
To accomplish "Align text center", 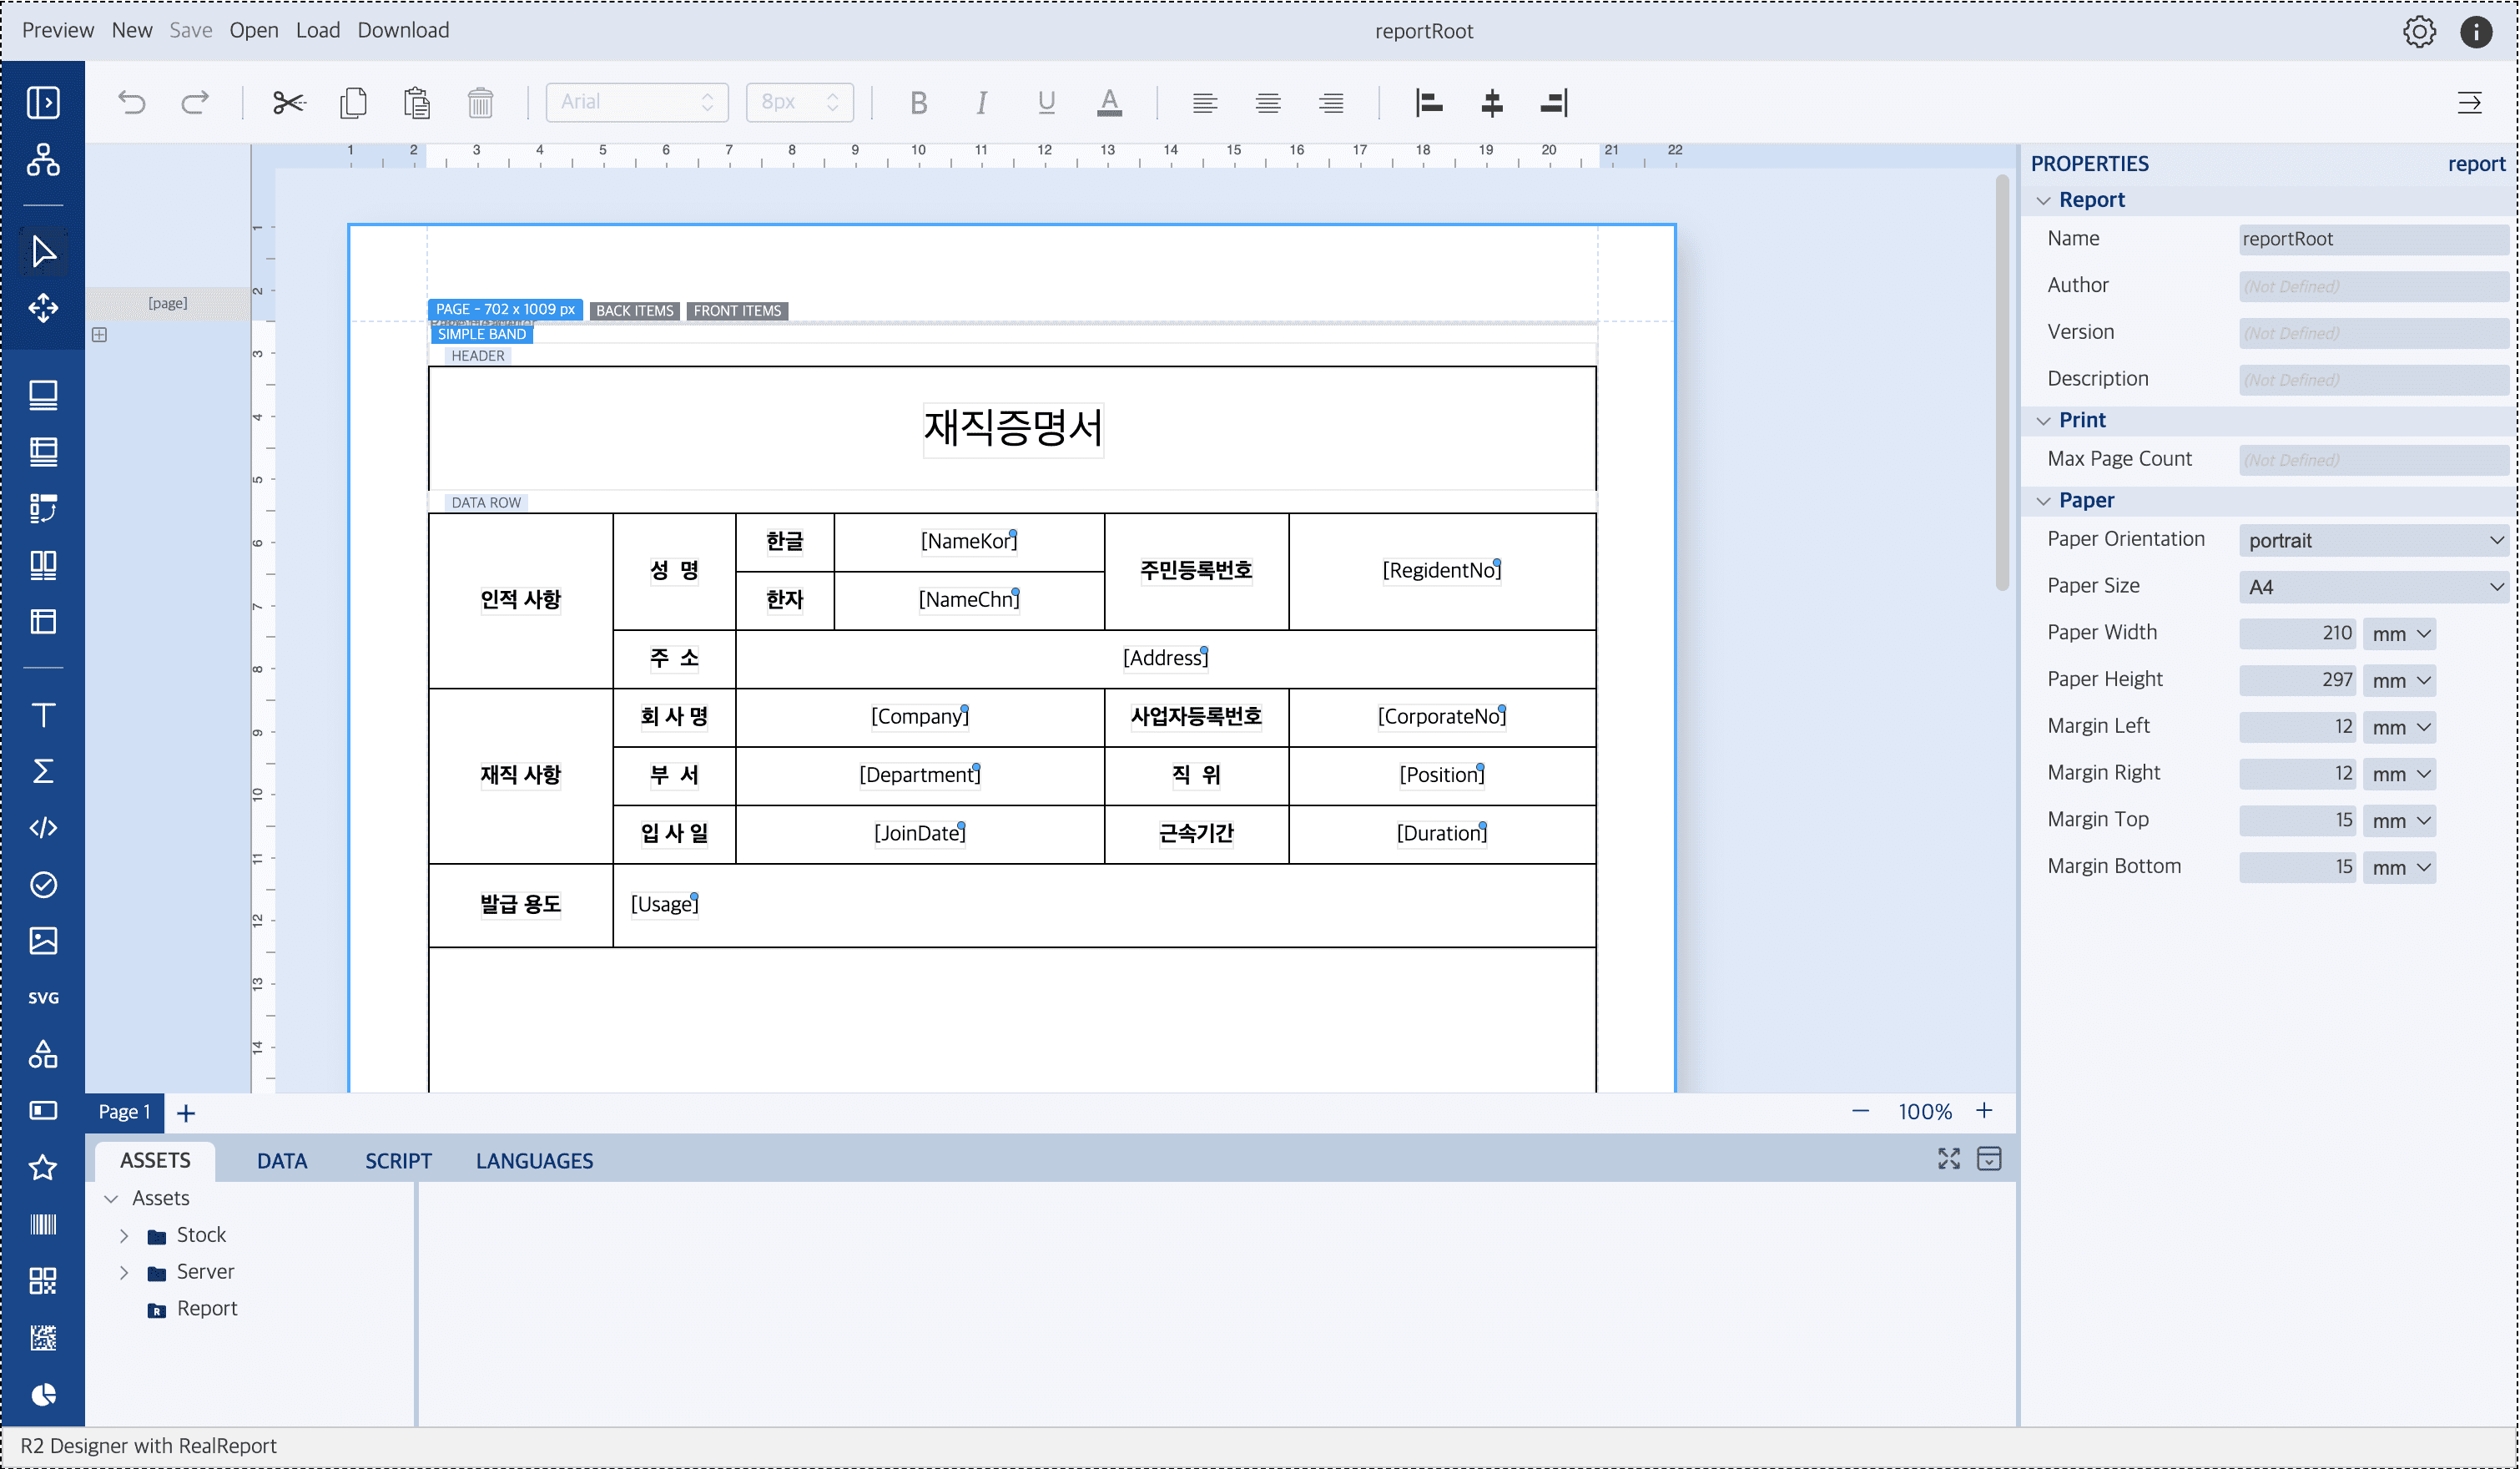I will (x=1268, y=102).
